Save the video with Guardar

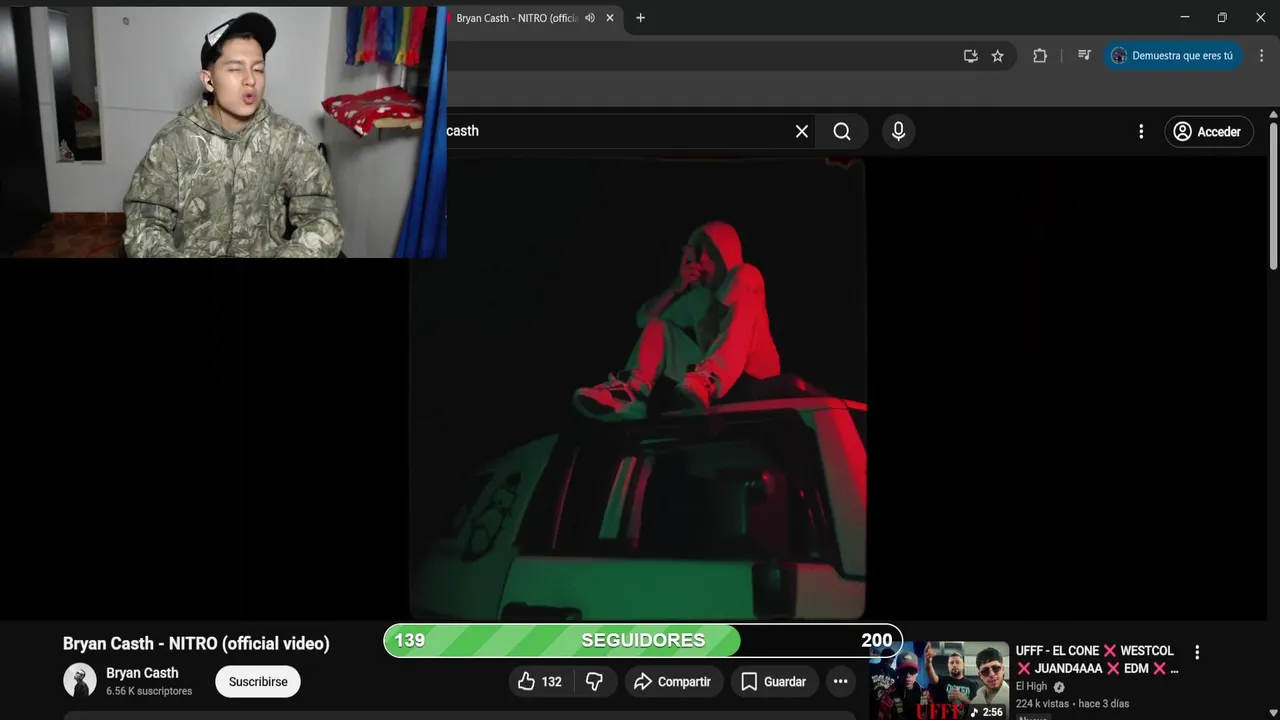point(774,682)
